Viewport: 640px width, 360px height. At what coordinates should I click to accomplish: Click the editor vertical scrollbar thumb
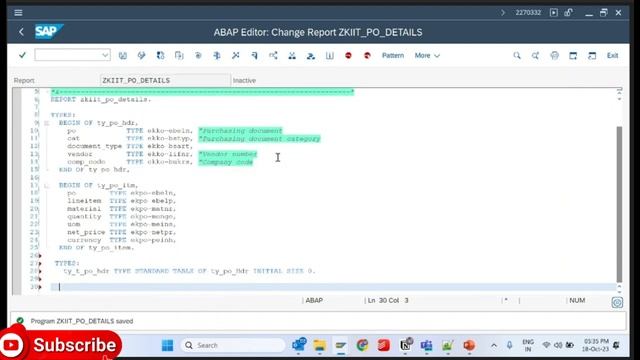(619, 204)
